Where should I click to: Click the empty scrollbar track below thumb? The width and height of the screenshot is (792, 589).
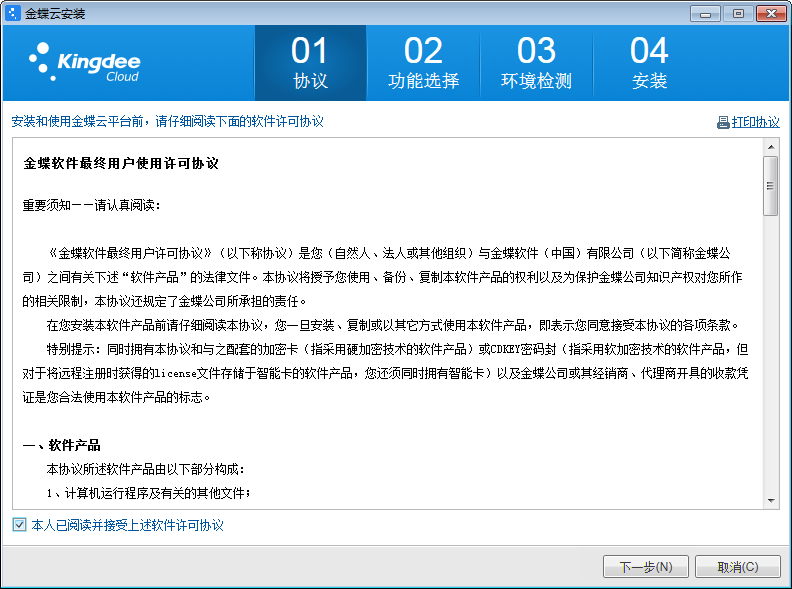pos(771,354)
